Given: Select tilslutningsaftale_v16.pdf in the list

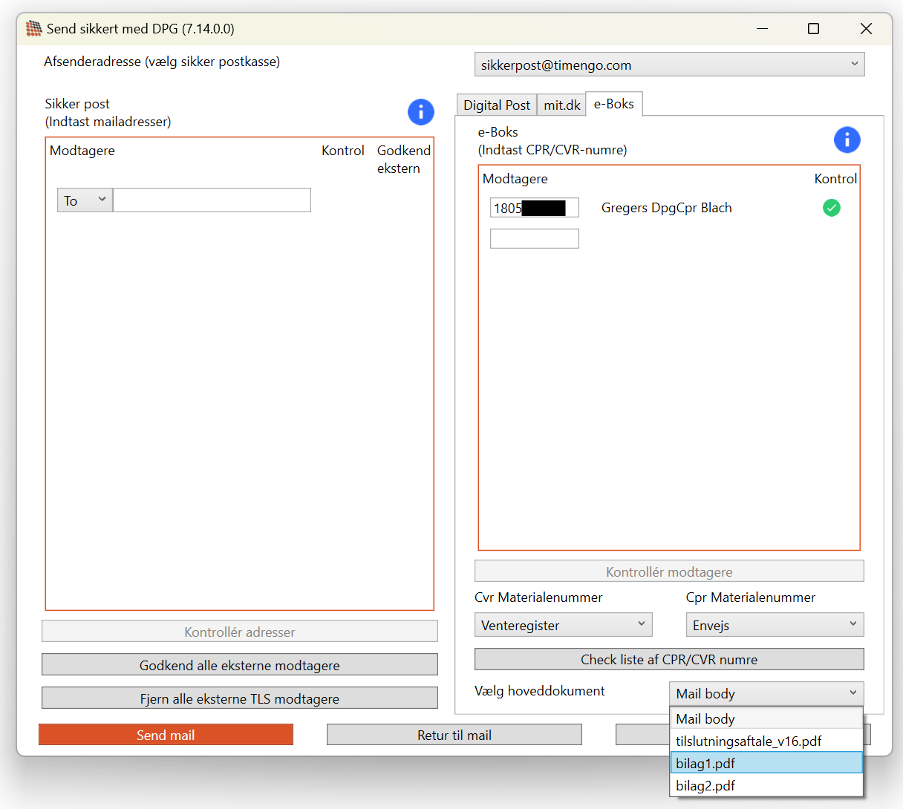Looking at the screenshot, I should (766, 741).
